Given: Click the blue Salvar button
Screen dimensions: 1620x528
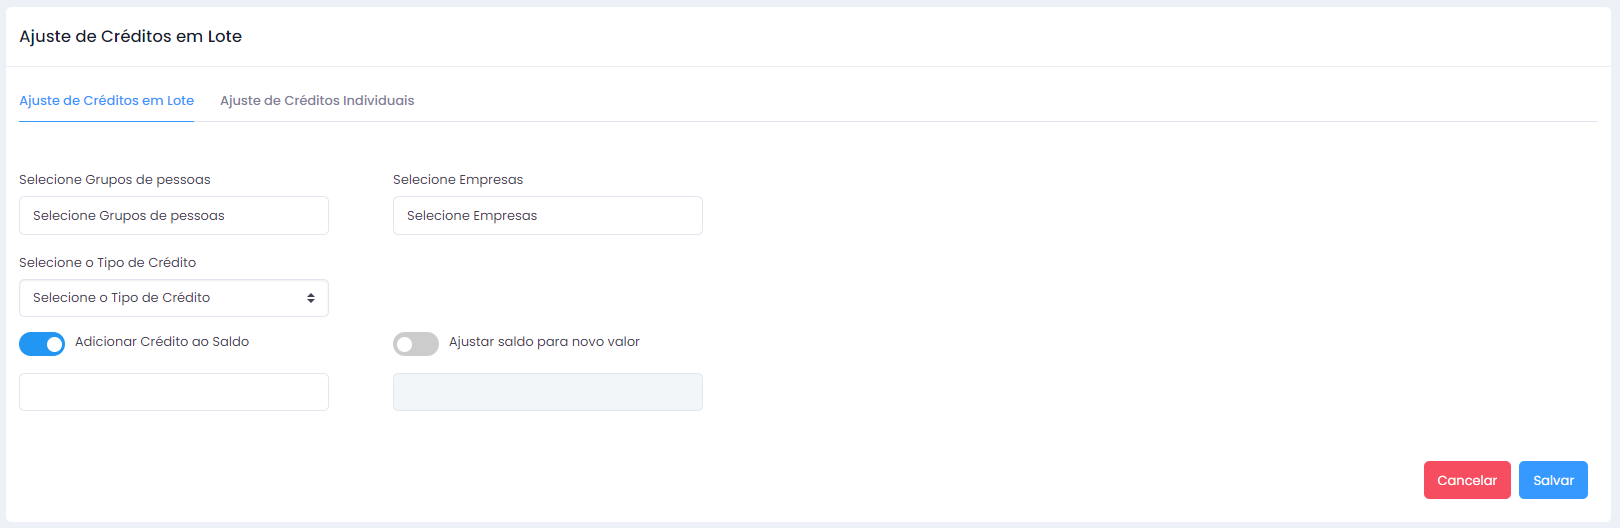Looking at the screenshot, I should coord(1553,480).
